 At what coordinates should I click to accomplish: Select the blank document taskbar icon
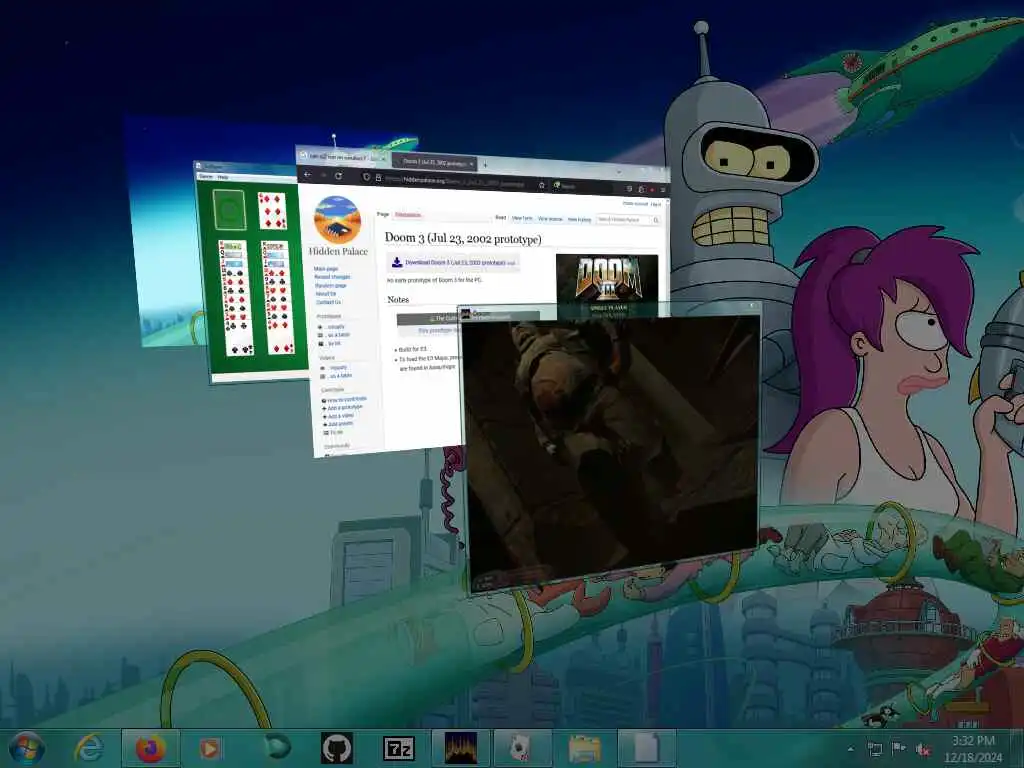646,748
